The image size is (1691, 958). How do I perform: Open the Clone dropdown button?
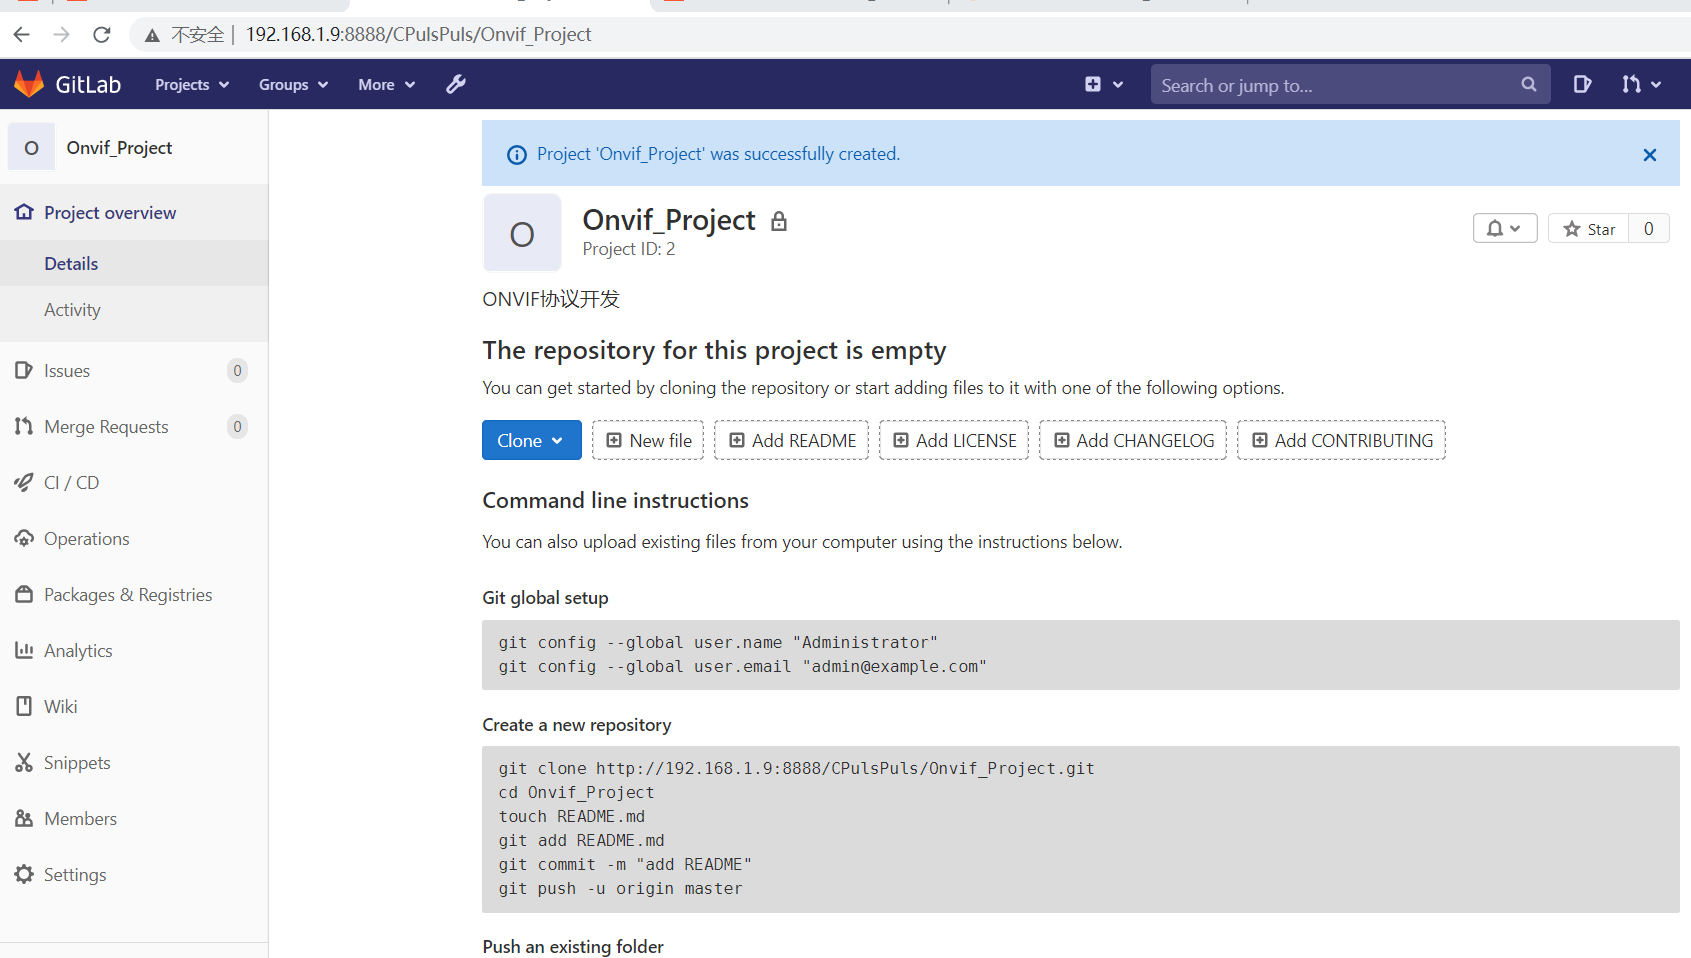click(532, 440)
